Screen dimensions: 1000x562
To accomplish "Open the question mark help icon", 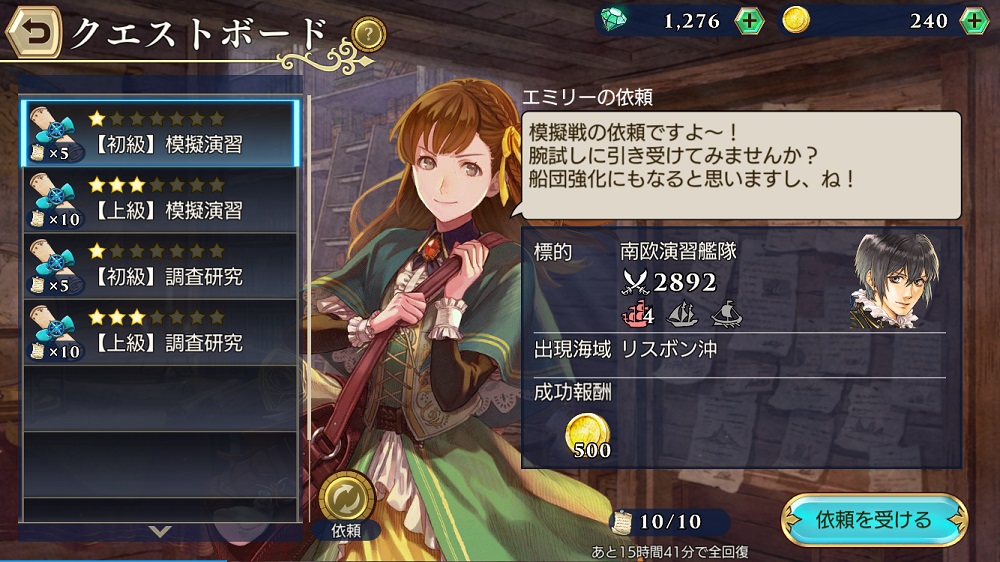I will pos(369,34).
